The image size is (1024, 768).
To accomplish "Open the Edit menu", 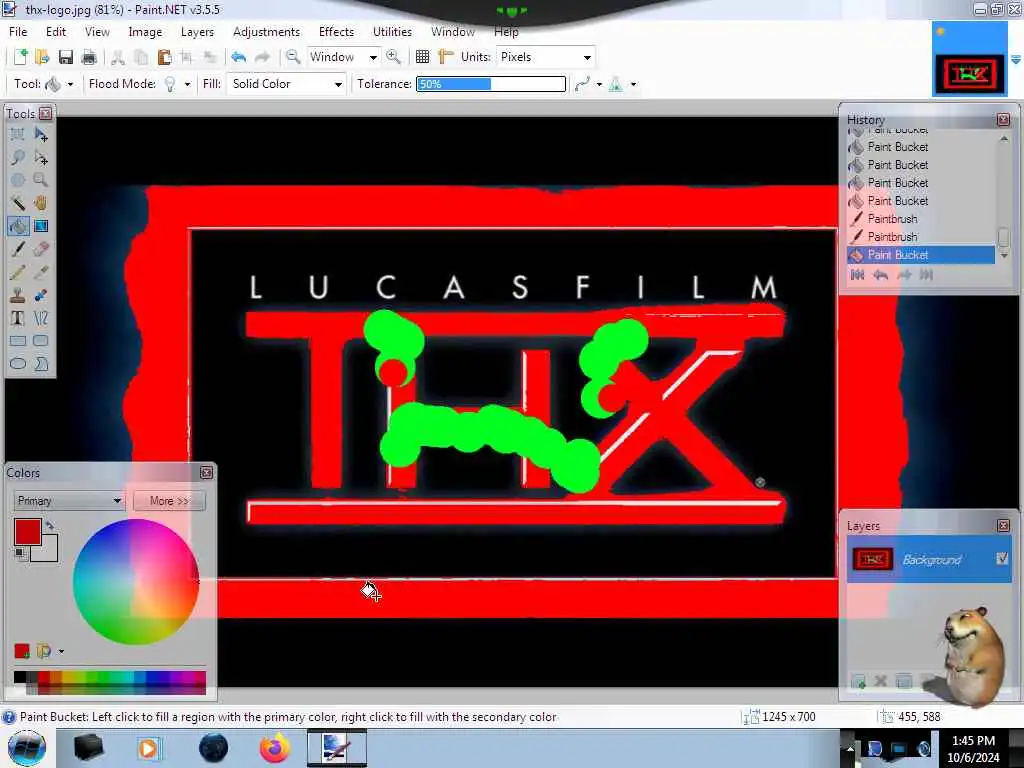I will point(56,31).
